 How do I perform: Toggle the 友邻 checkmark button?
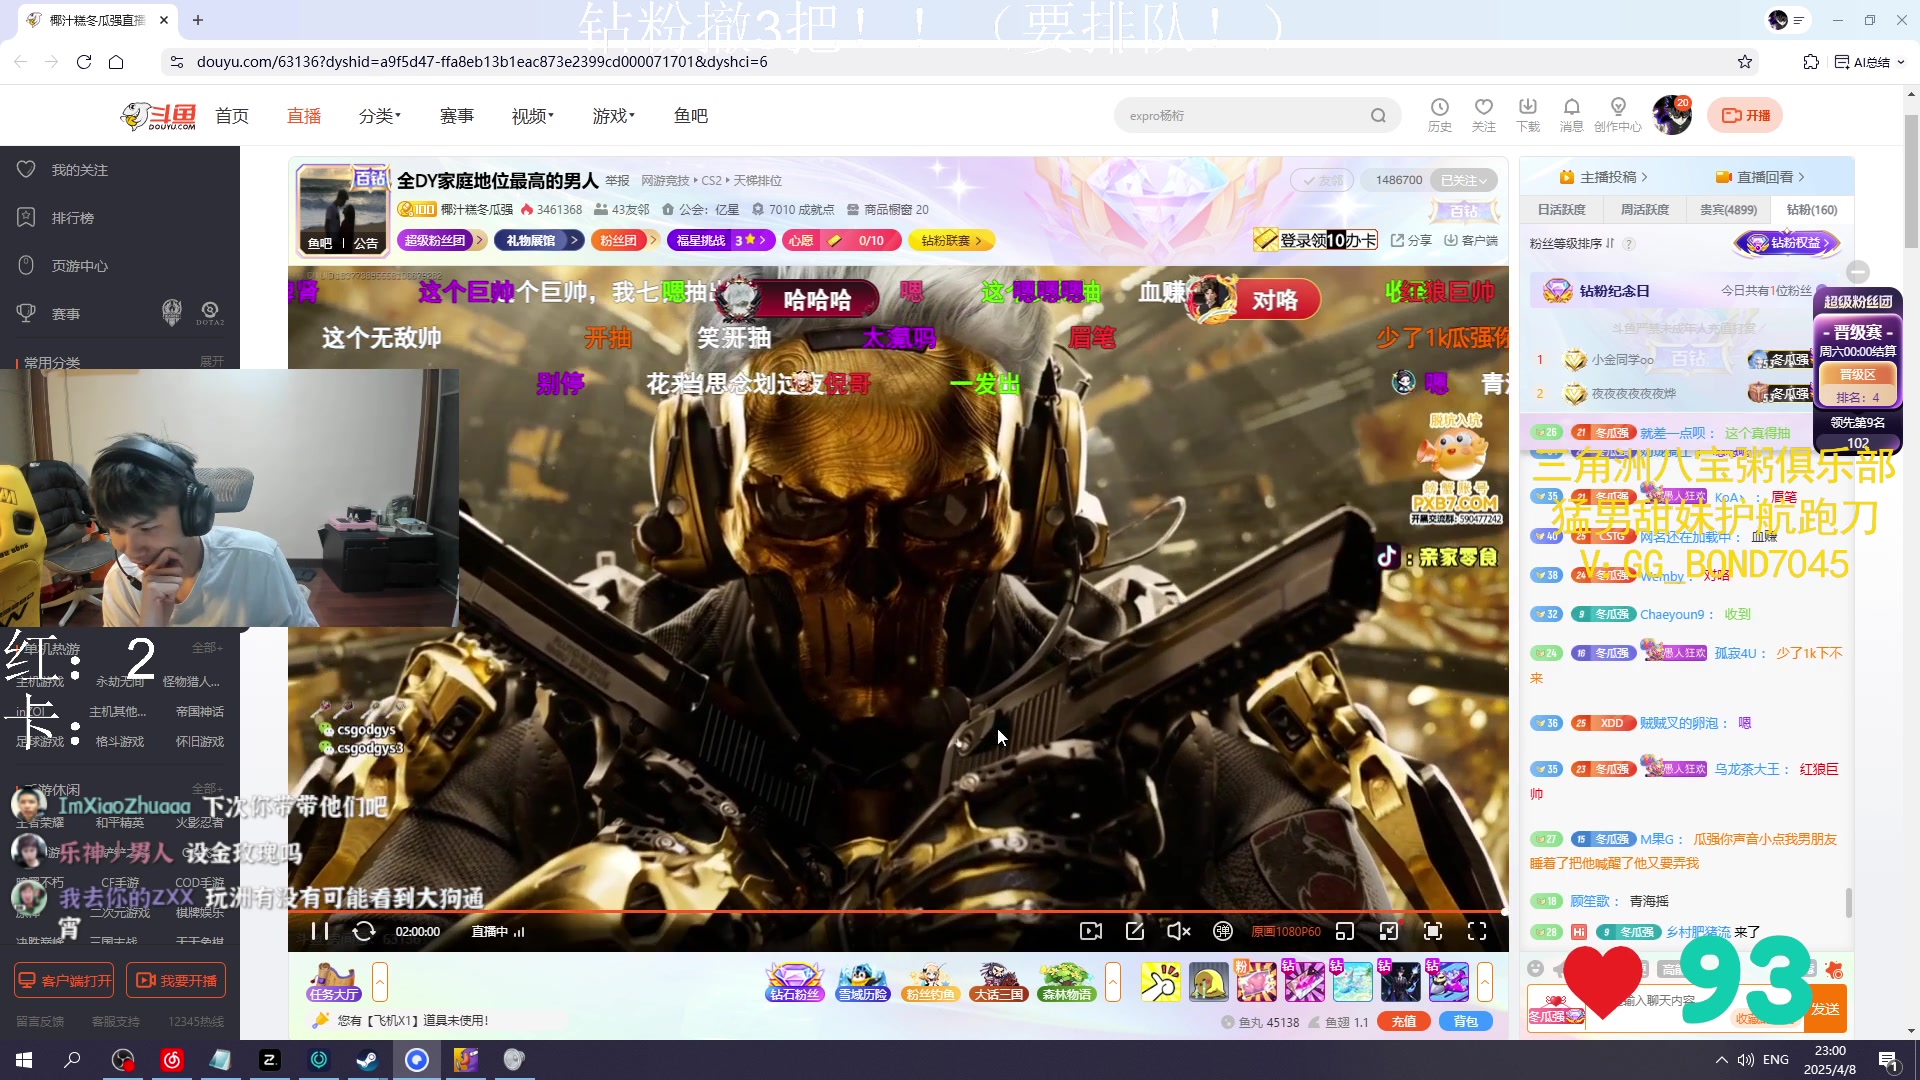pos(1322,180)
